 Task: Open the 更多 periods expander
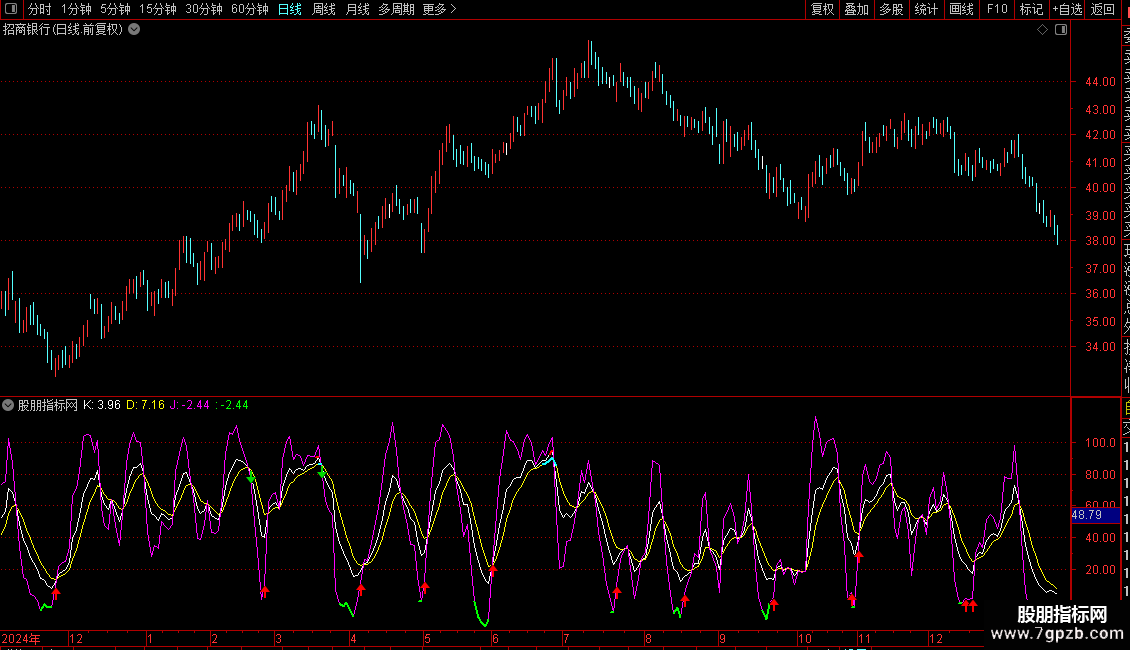pyautogui.click(x=439, y=9)
